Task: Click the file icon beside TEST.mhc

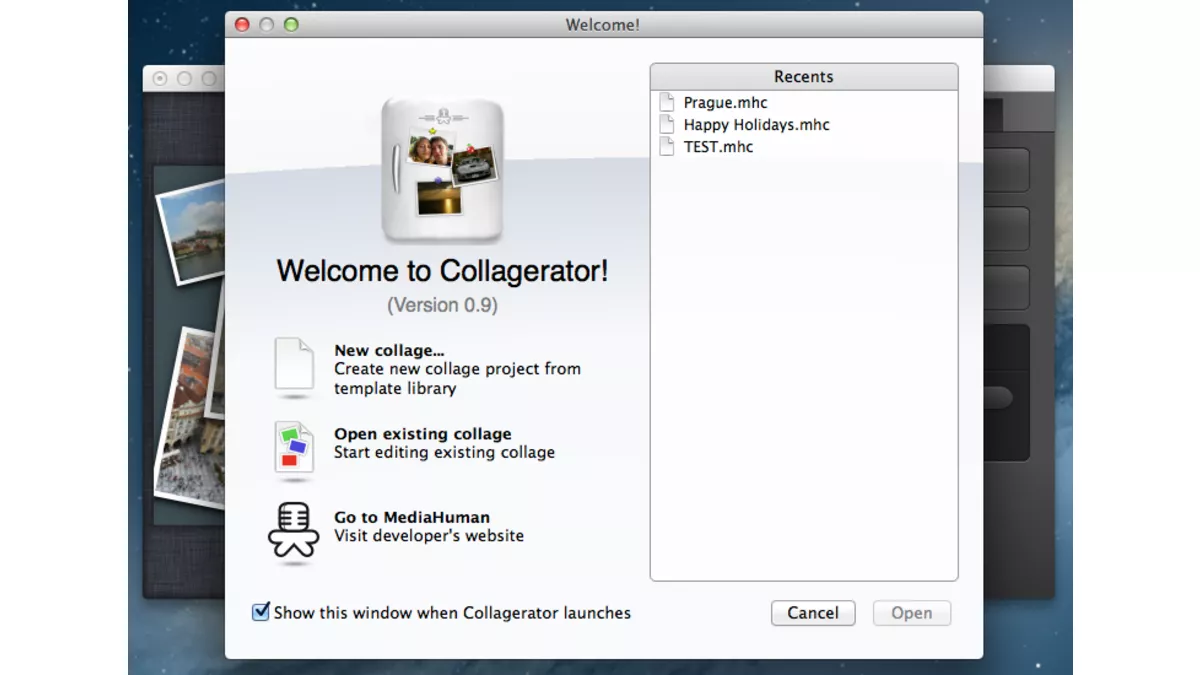Action: [x=668, y=146]
